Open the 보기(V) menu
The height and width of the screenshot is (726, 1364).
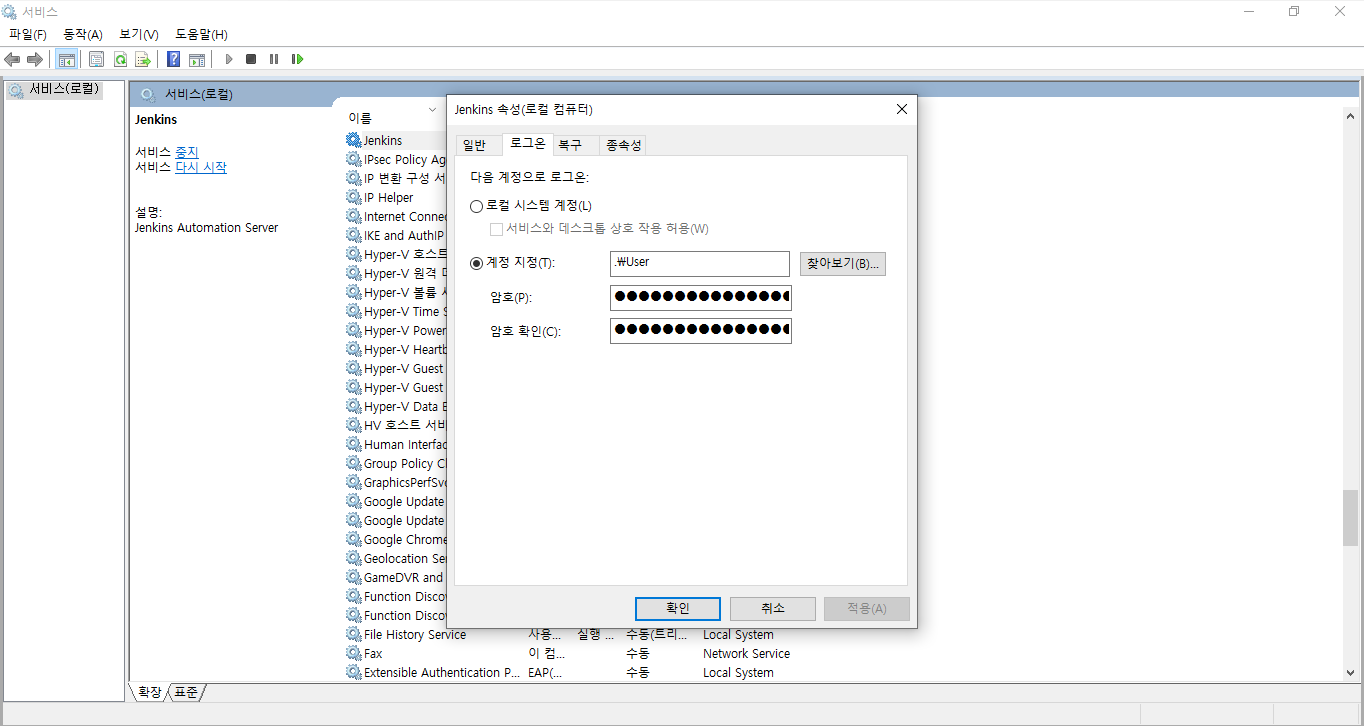[x=139, y=34]
